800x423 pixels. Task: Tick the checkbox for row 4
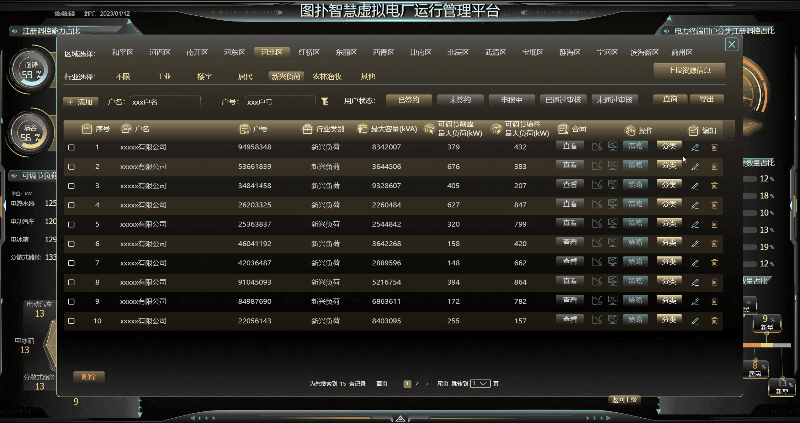[71, 205]
